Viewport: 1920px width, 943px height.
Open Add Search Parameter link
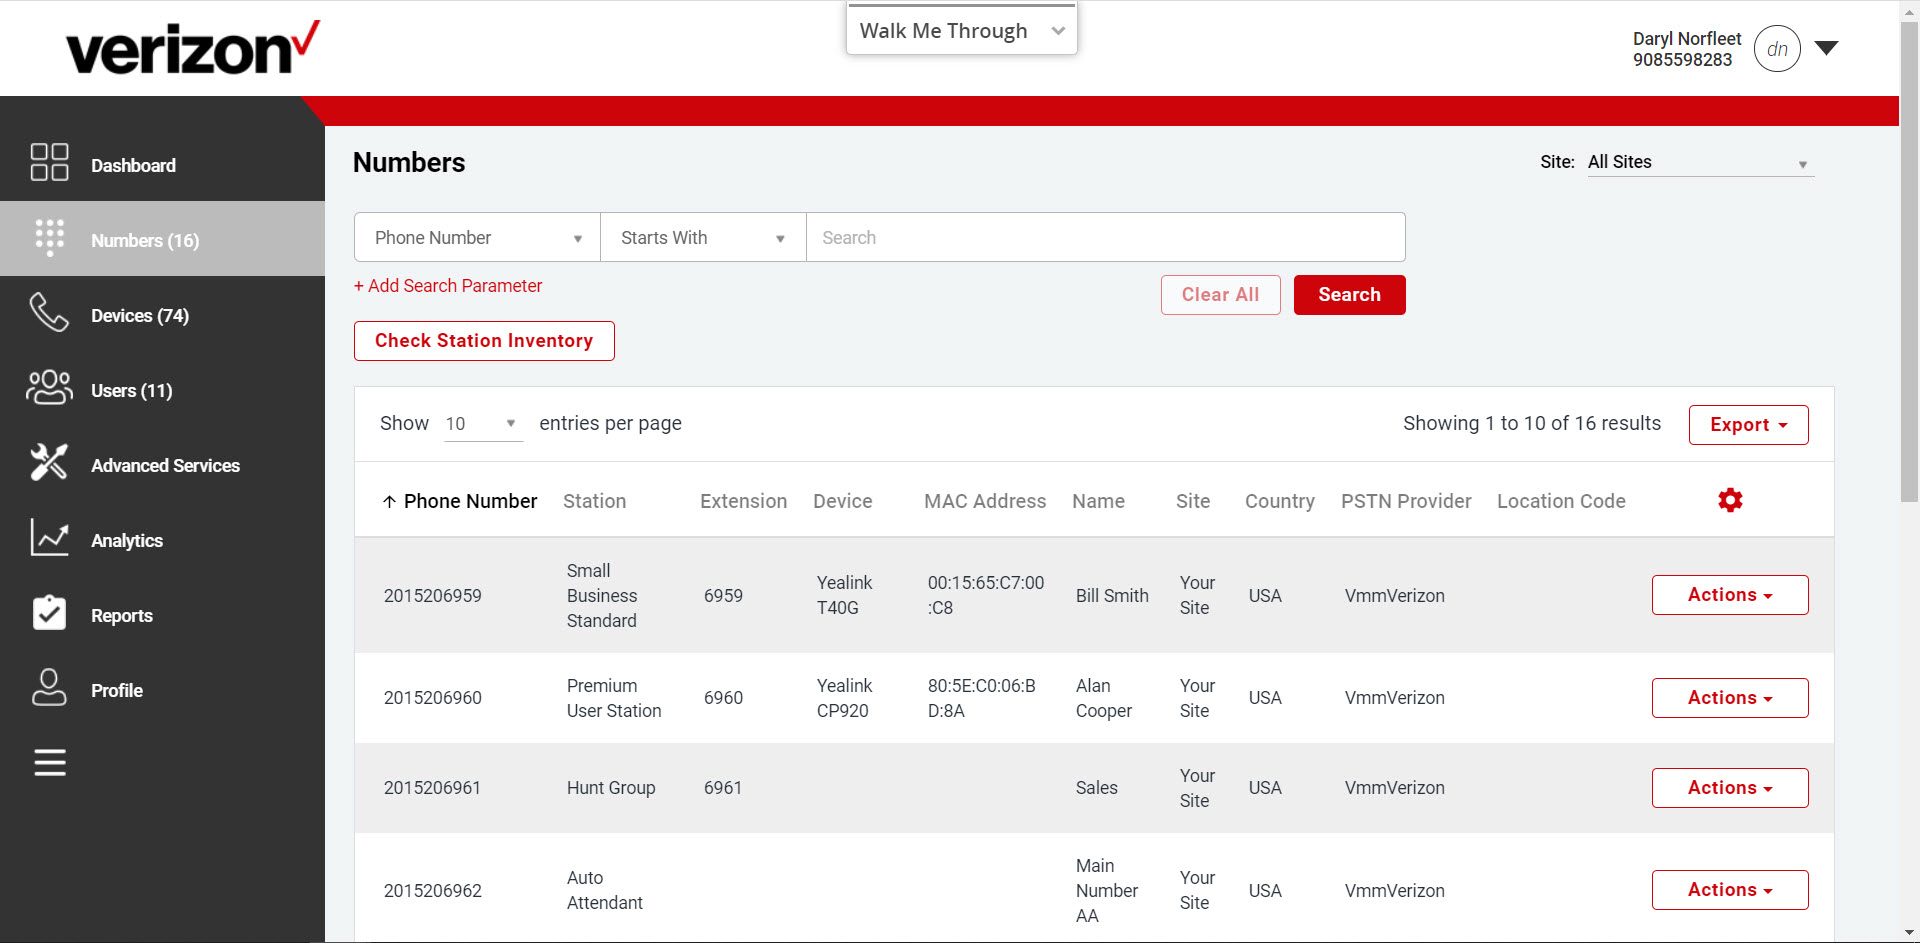(447, 286)
